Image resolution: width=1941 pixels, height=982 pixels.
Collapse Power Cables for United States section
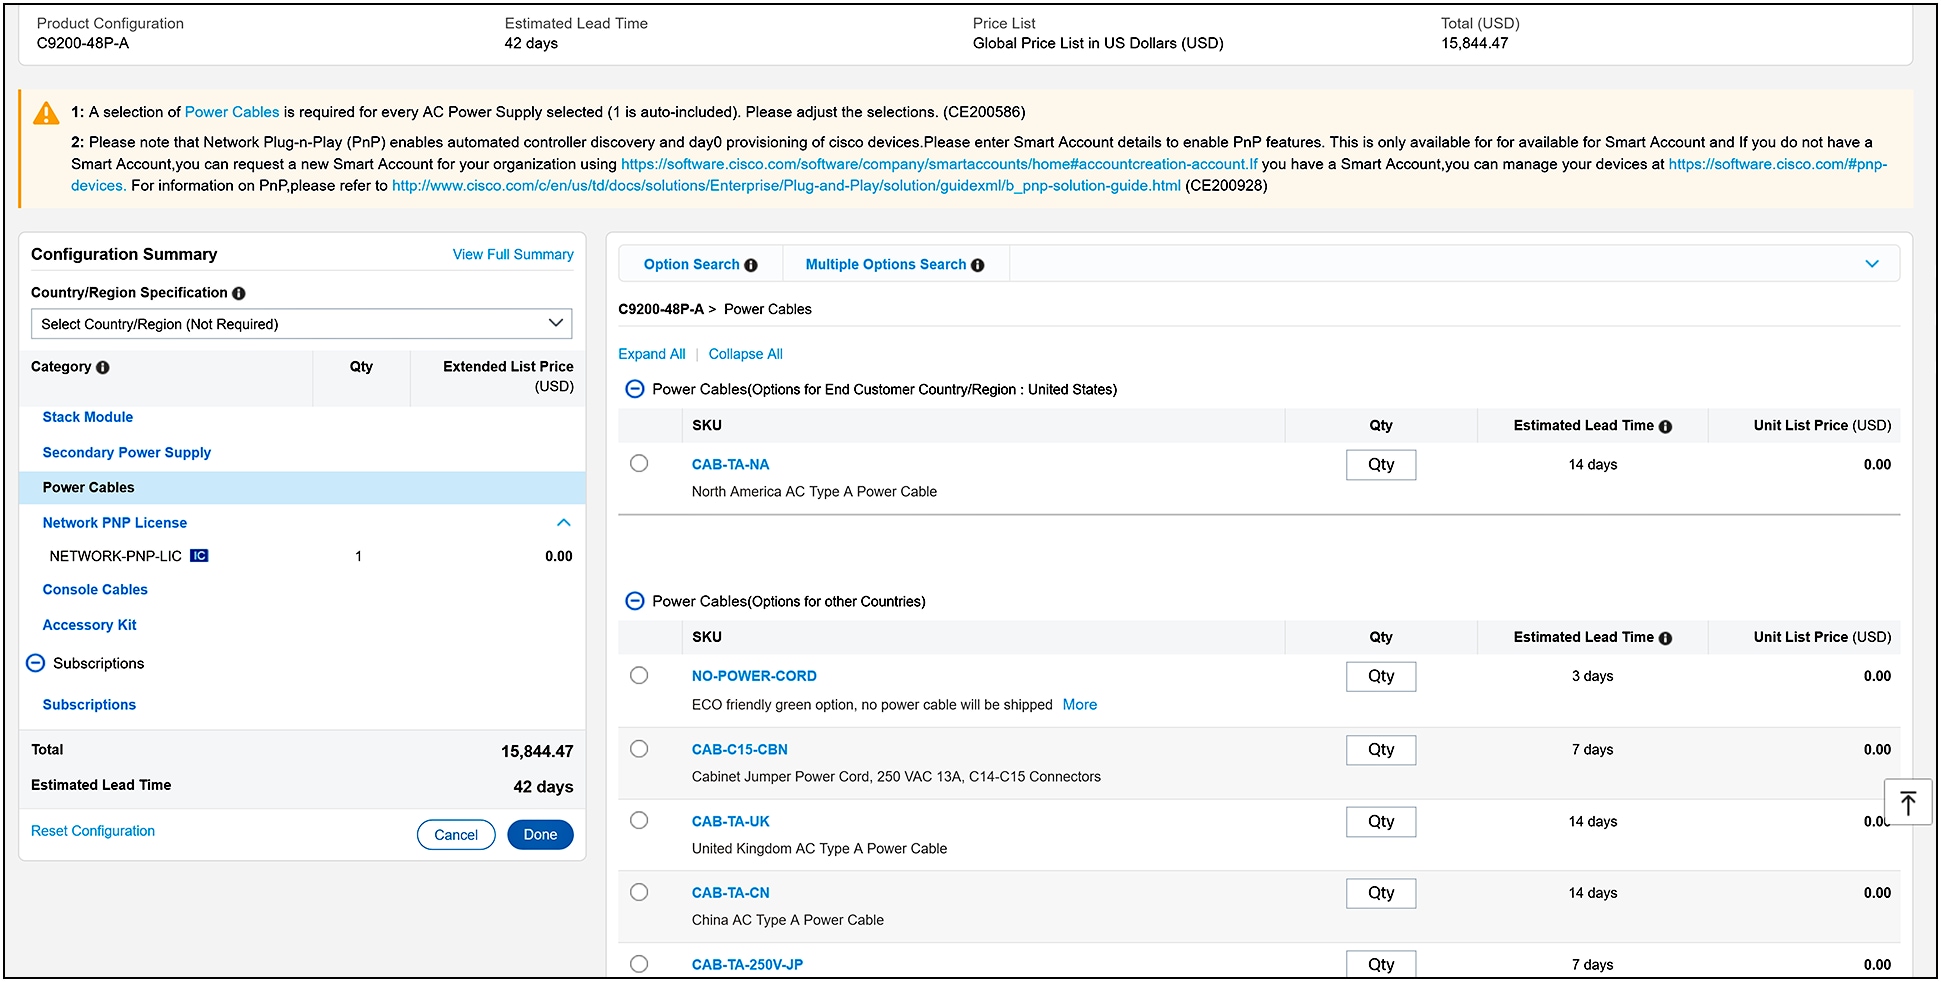[x=634, y=389]
